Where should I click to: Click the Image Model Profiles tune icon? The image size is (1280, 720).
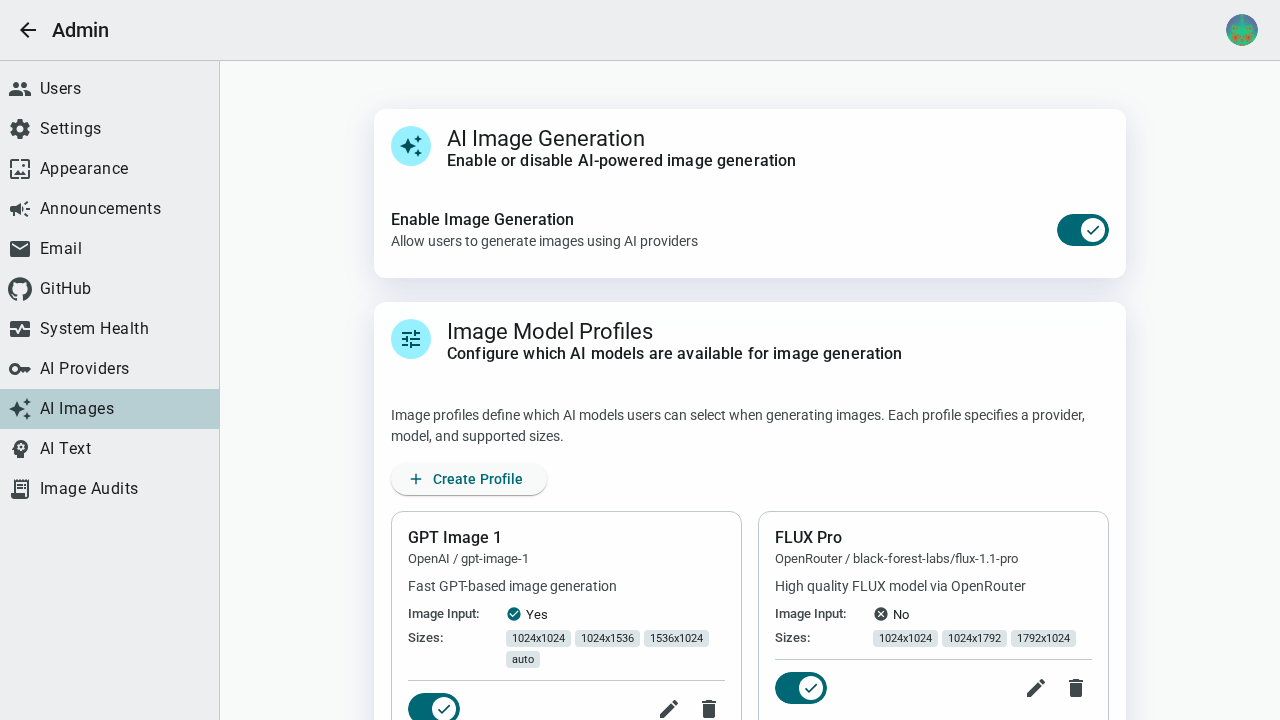tap(411, 339)
